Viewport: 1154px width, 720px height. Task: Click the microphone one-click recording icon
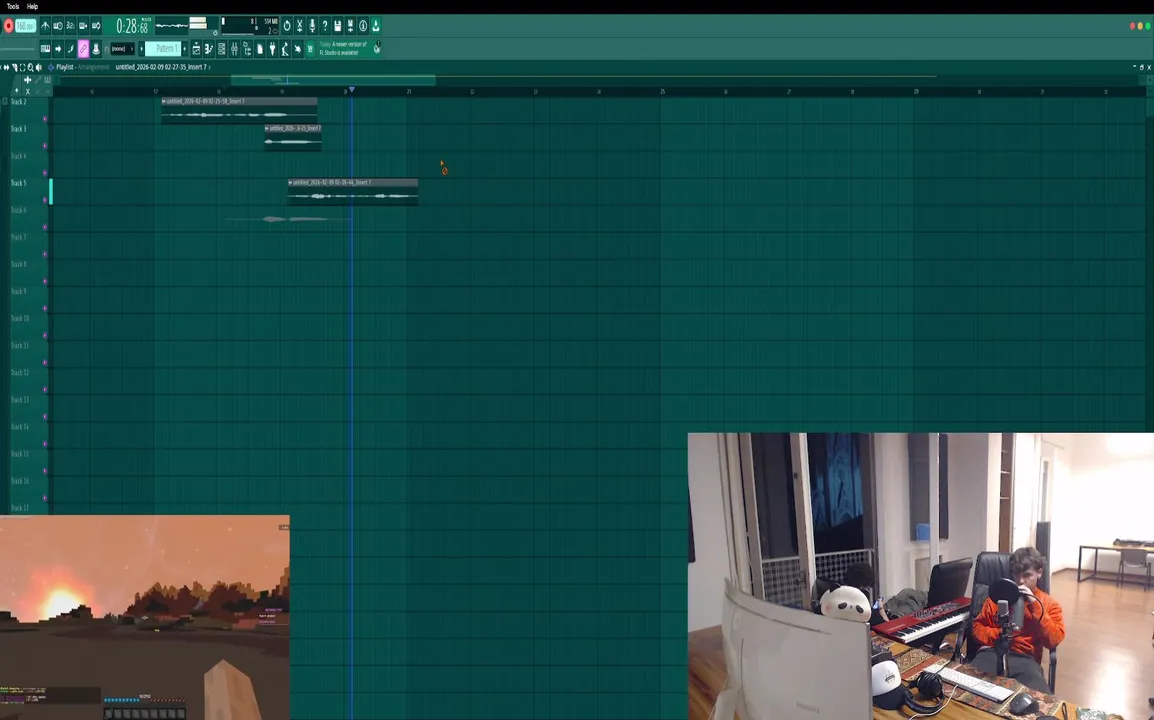(x=312, y=26)
